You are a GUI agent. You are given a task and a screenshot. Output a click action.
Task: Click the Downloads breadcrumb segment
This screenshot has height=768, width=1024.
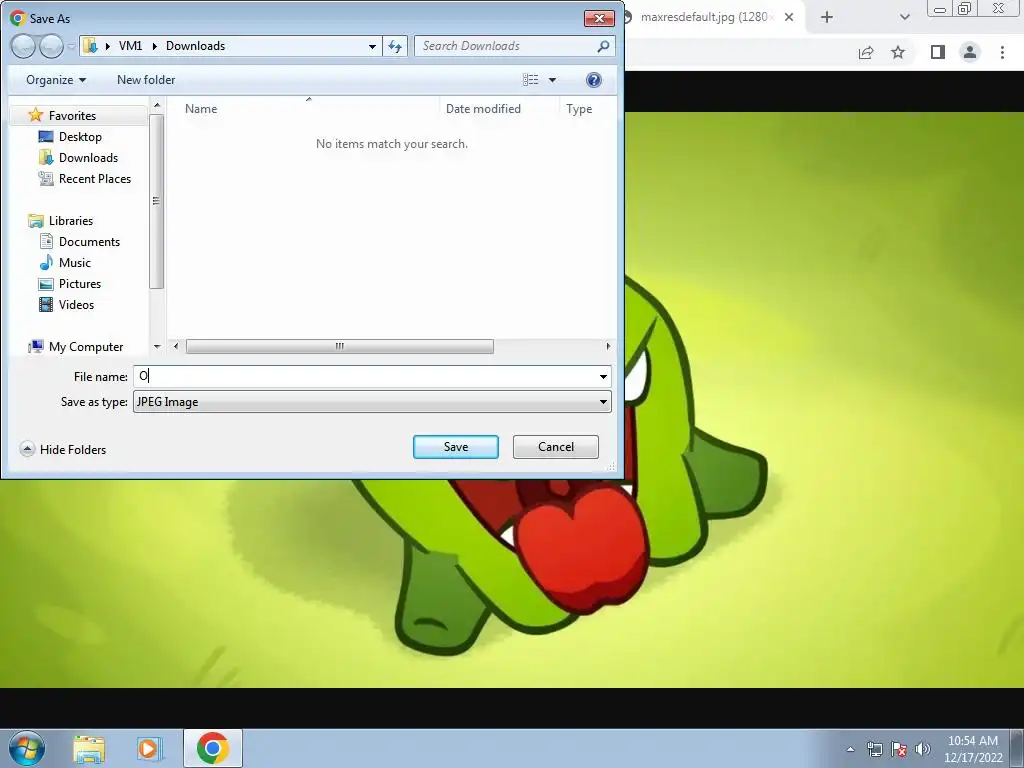195,46
